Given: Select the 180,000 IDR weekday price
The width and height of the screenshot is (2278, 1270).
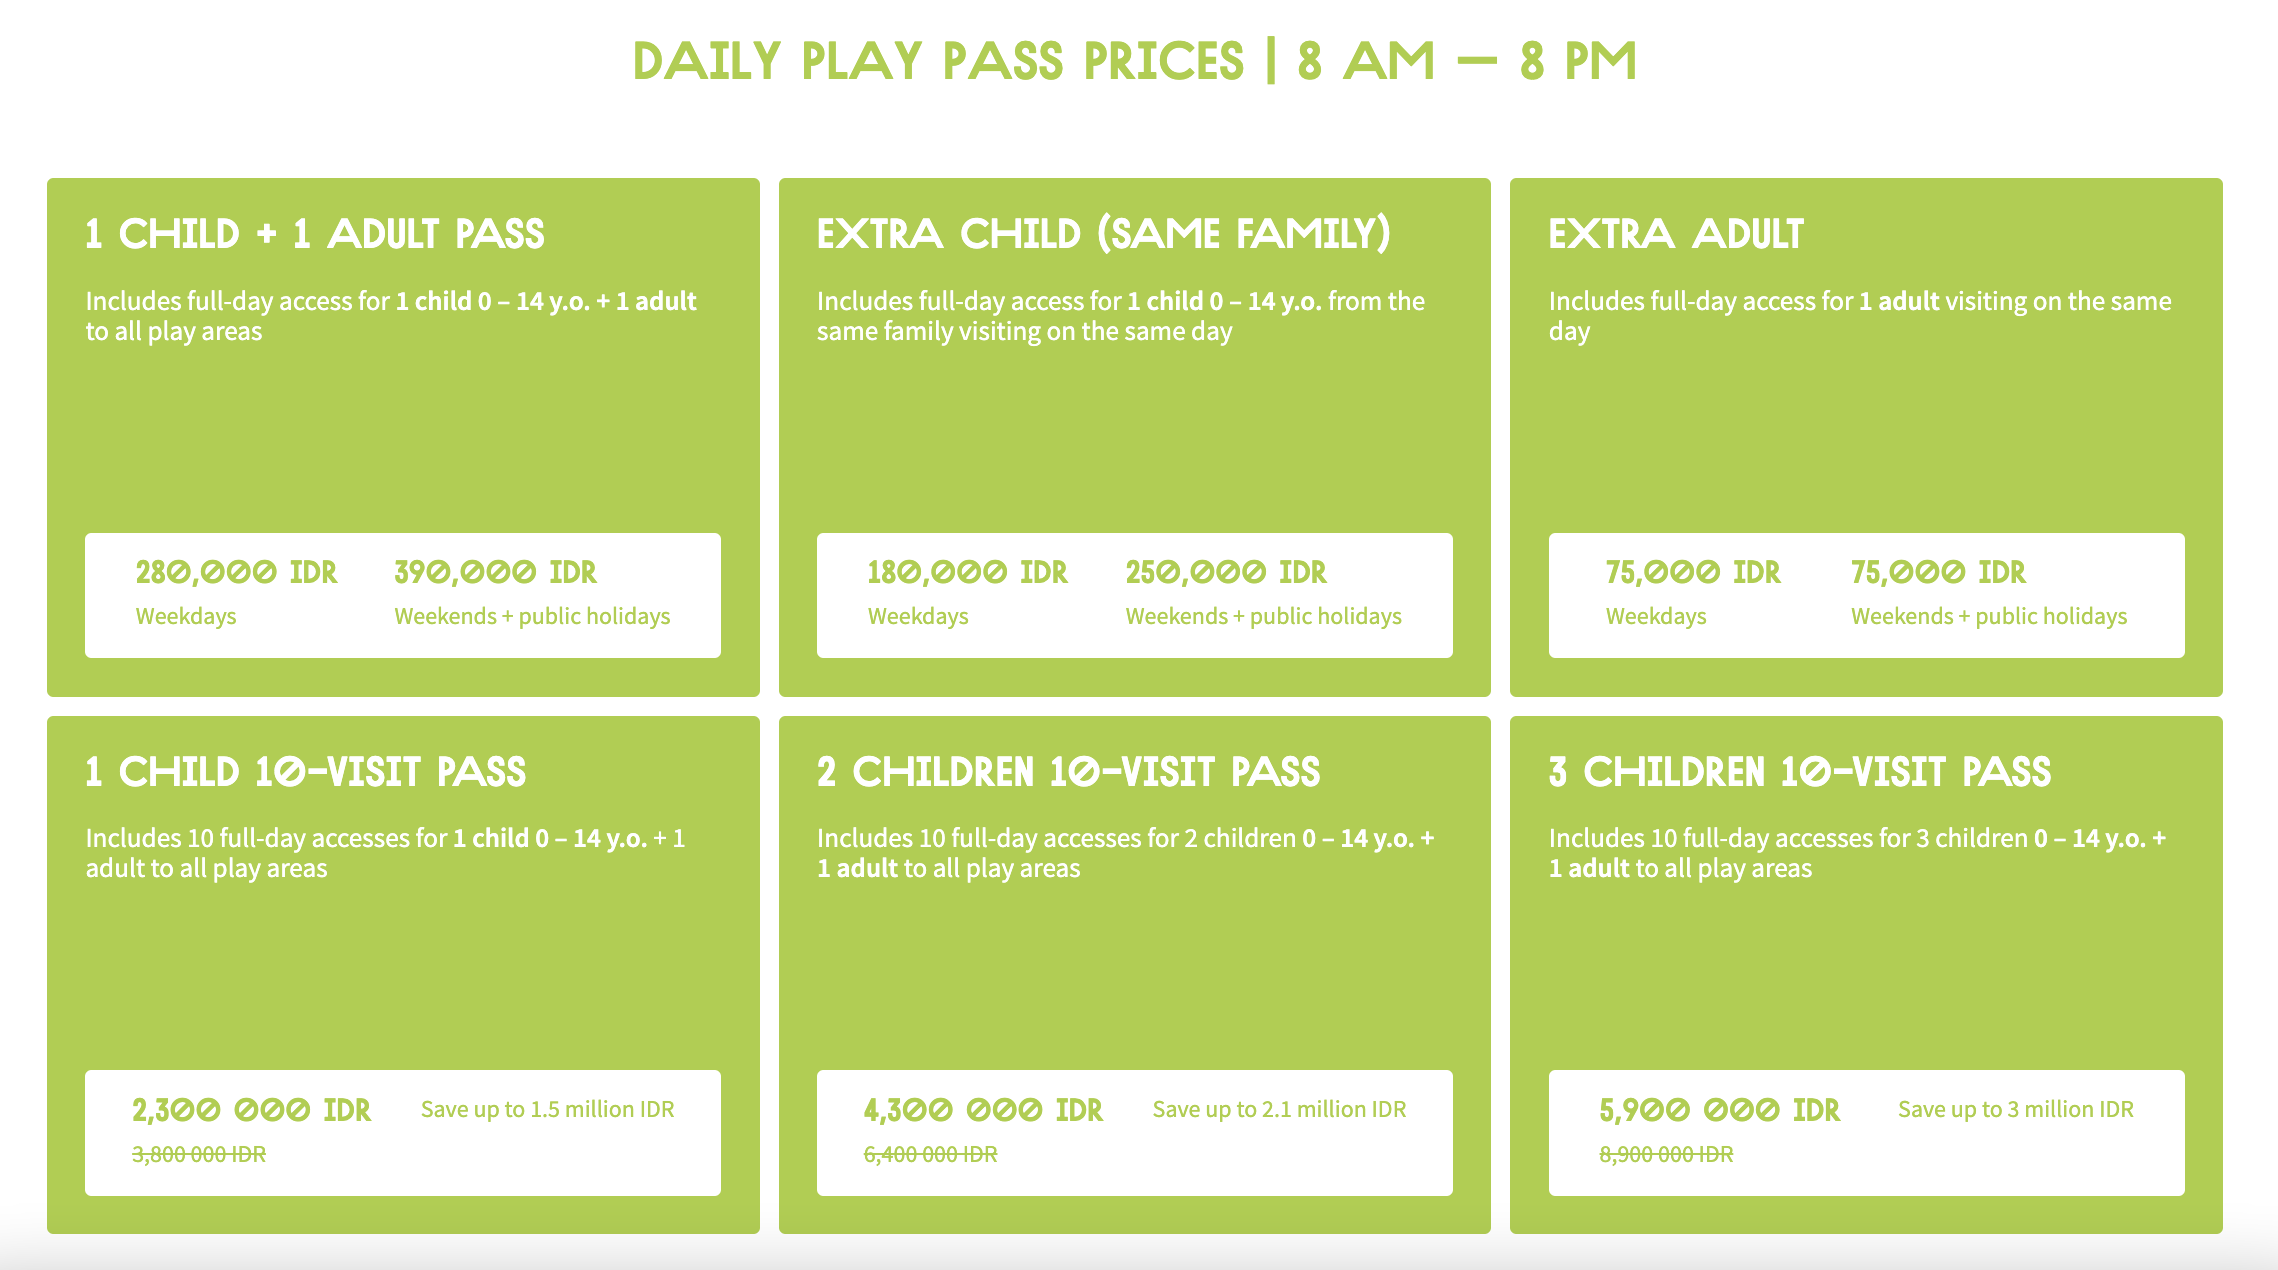Looking at the screenshot, I should 967,572.
